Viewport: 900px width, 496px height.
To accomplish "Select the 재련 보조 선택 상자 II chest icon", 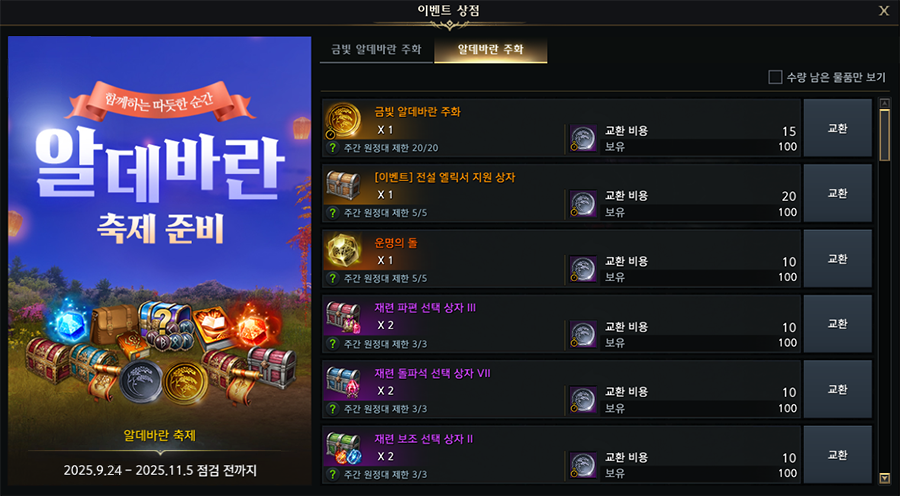I will [x=343, y=447].
